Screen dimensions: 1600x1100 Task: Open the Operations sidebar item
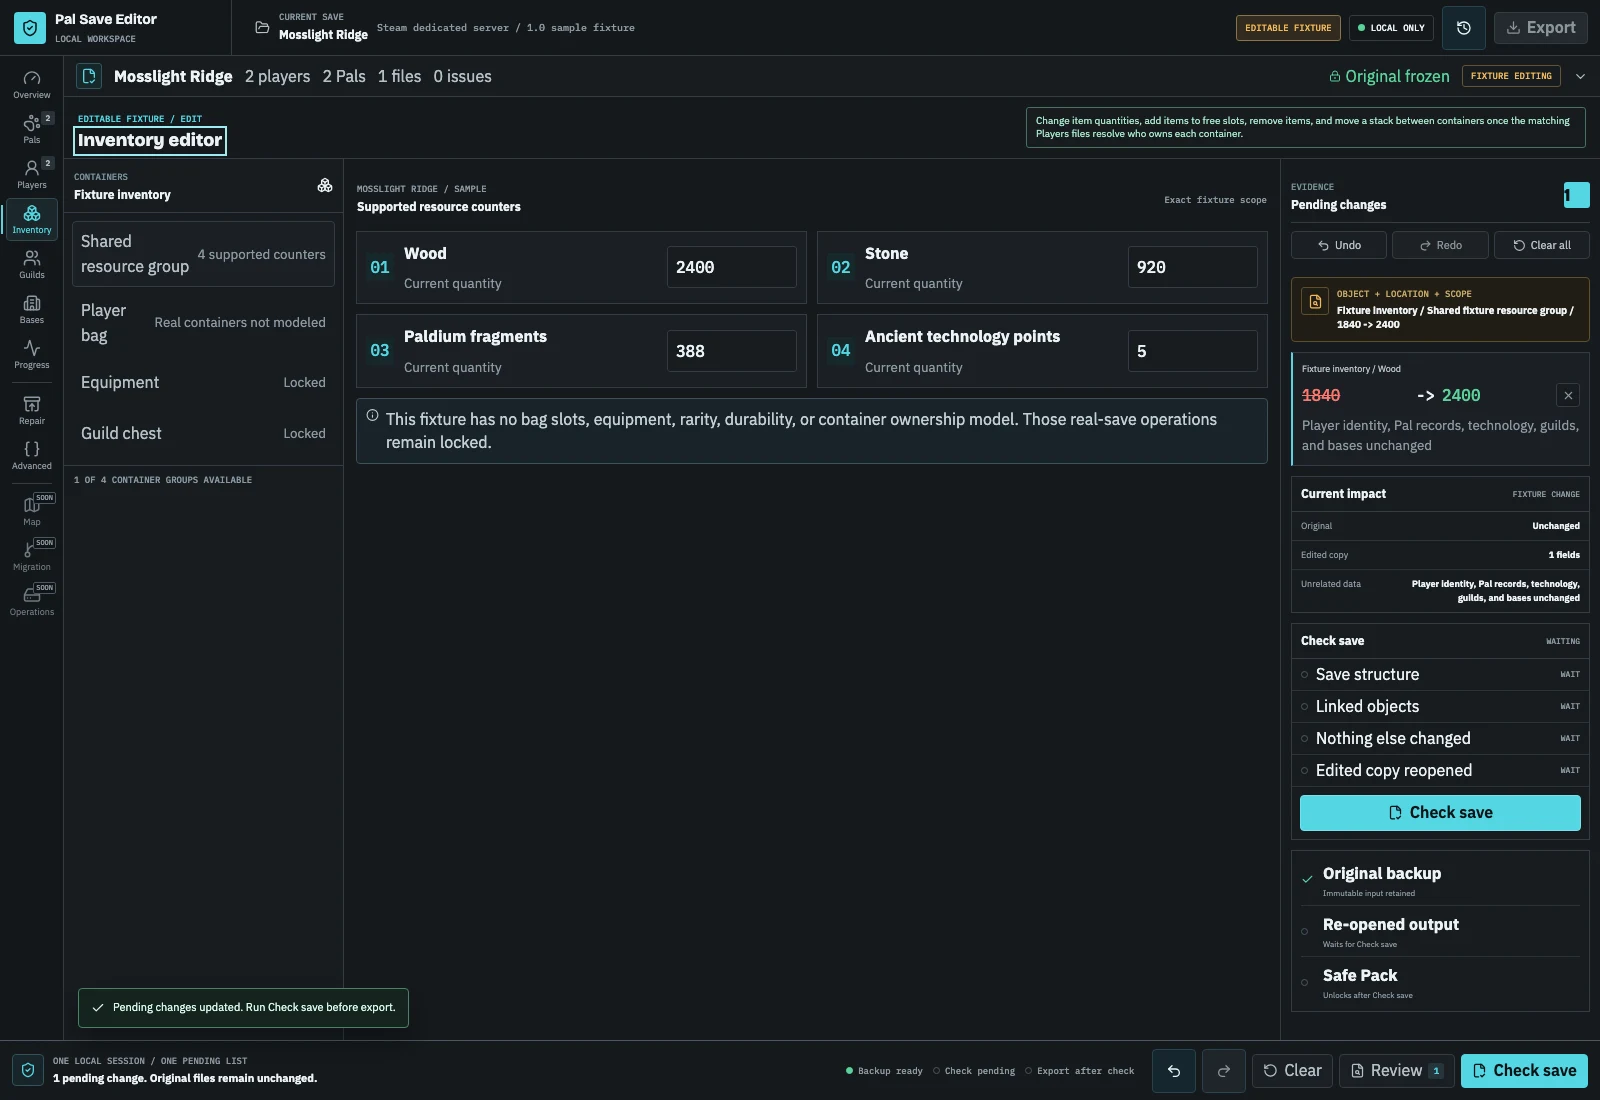coord(32,602)
